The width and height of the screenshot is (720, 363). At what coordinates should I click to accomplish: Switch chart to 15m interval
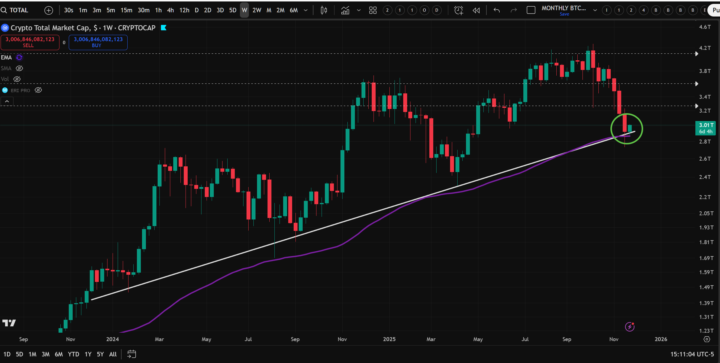126,10
